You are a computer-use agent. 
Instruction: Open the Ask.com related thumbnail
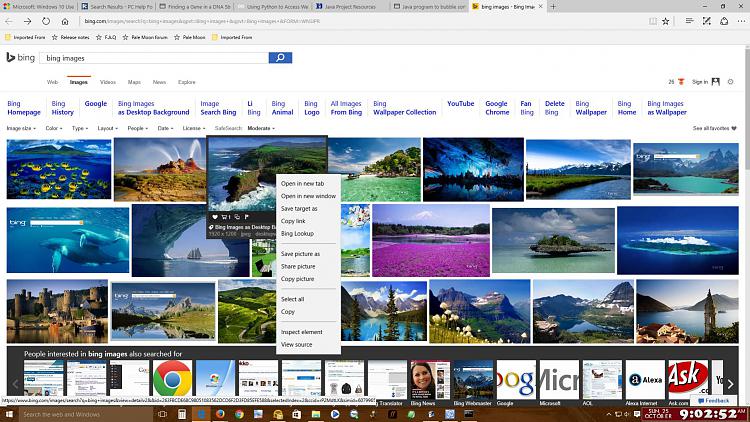[x=688, y=380]
